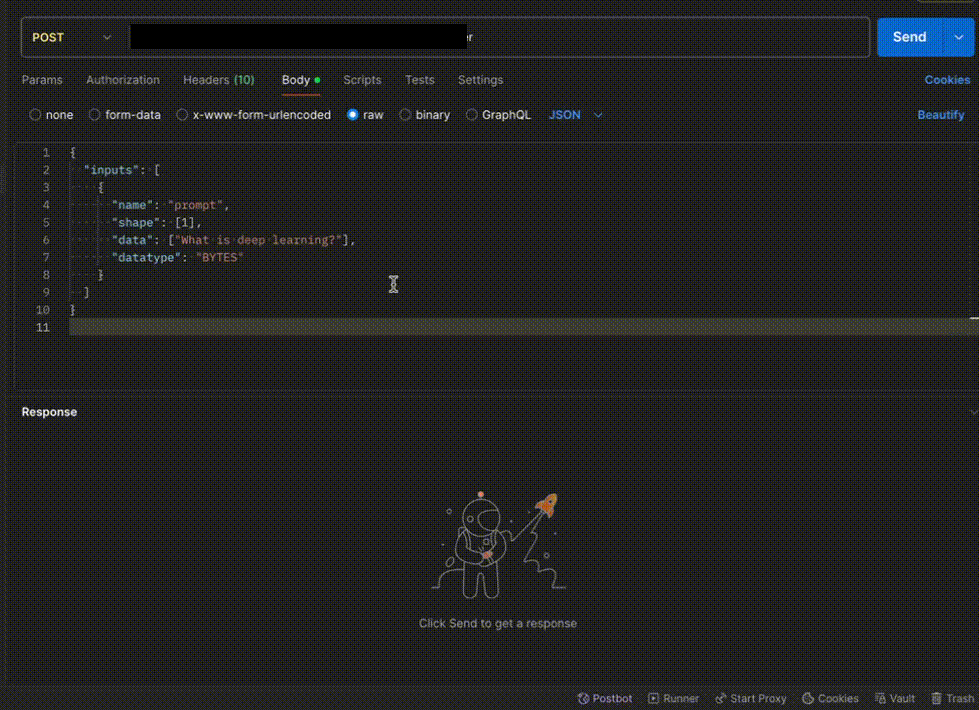Choose form-data body type
Image resolution: width=979 pixels, height=710 pixels.
click(95, 115)
